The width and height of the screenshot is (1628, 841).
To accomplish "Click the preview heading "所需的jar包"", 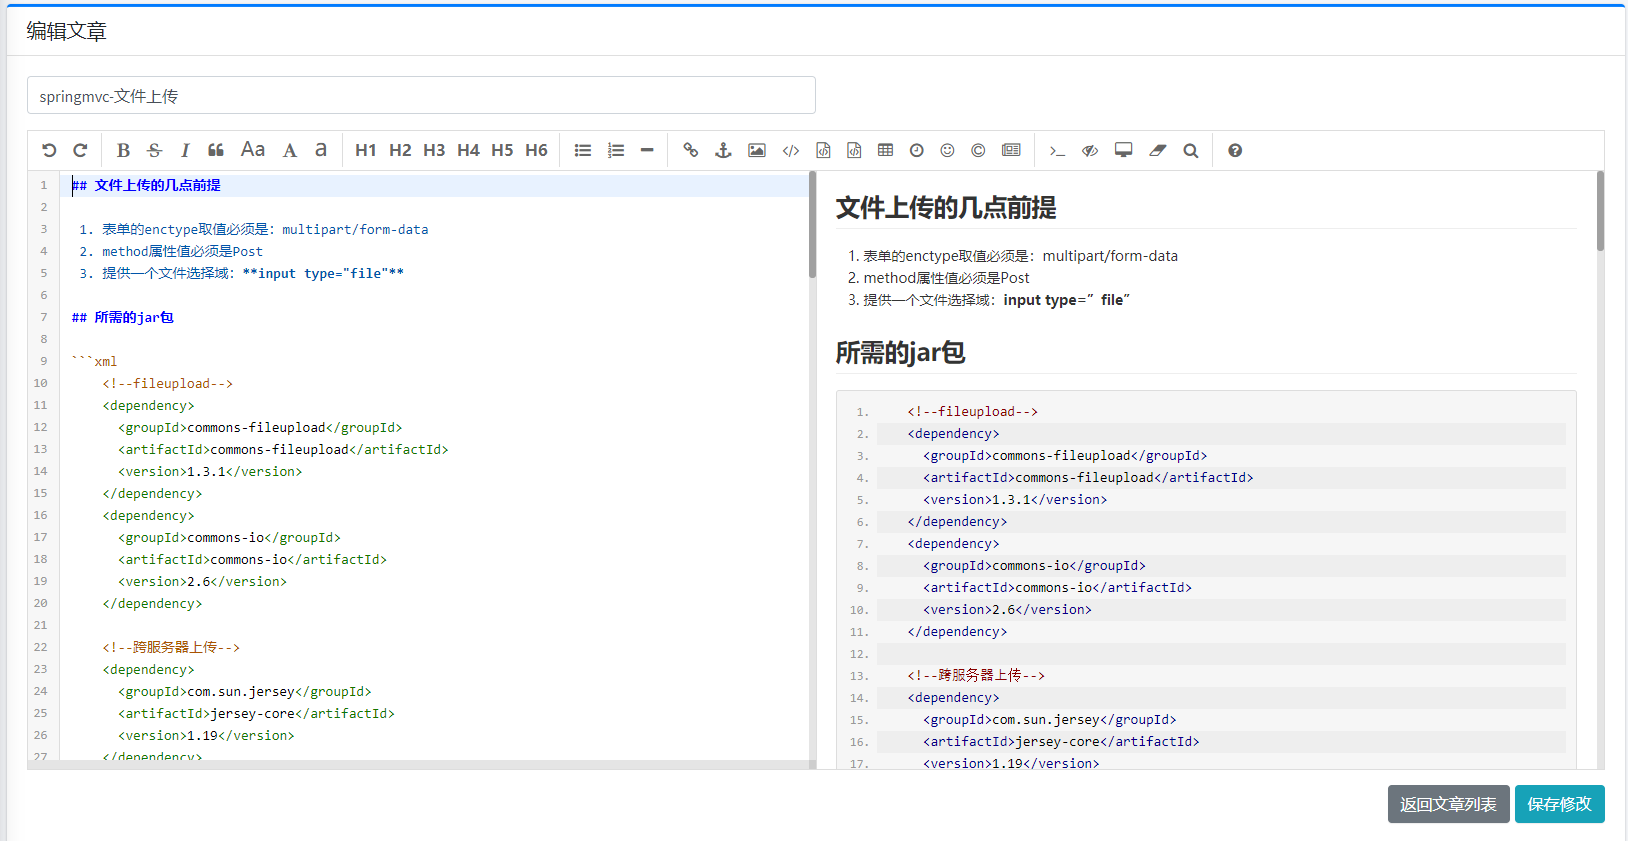I will click(x=900, y=353).
